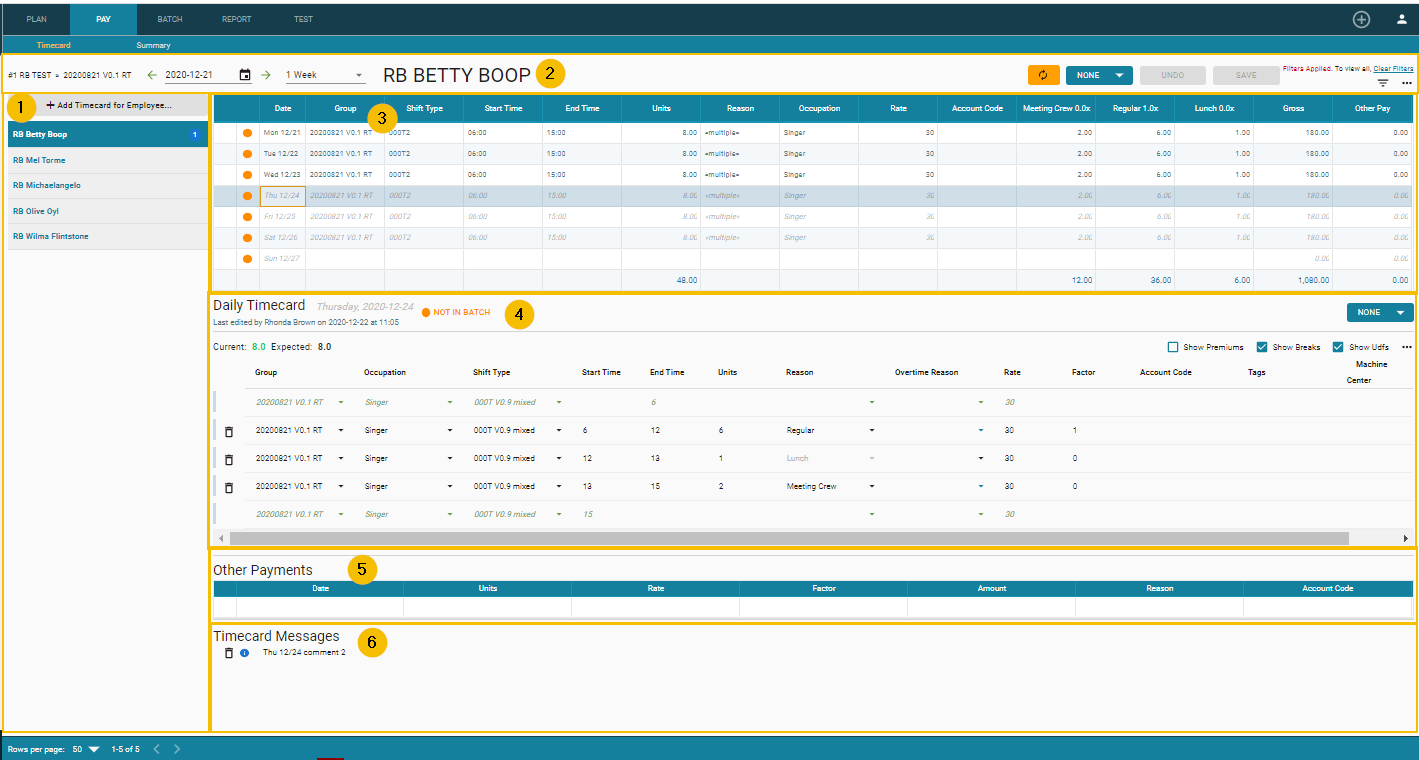
Task: Click Start Time value 12 in Lunch row
Action: tap(587, 459)
